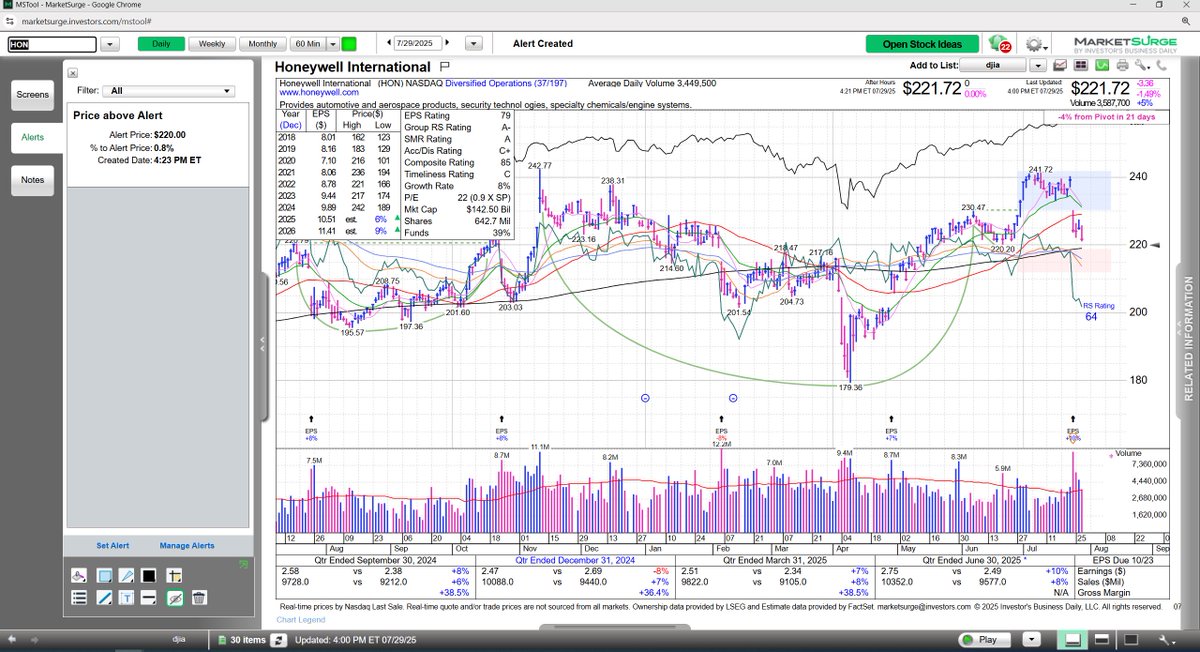Viewport: 1200px width, 652px height.
Task: Click the 30 items status text
Action: [248, 639]
